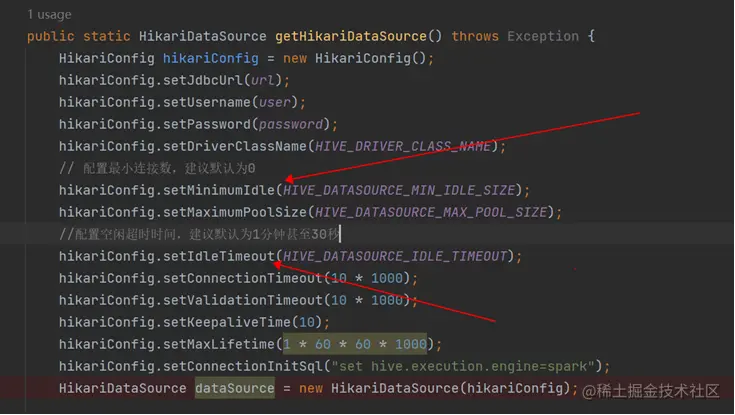Click the 'password' argument in setPassword

click(291, 124)
